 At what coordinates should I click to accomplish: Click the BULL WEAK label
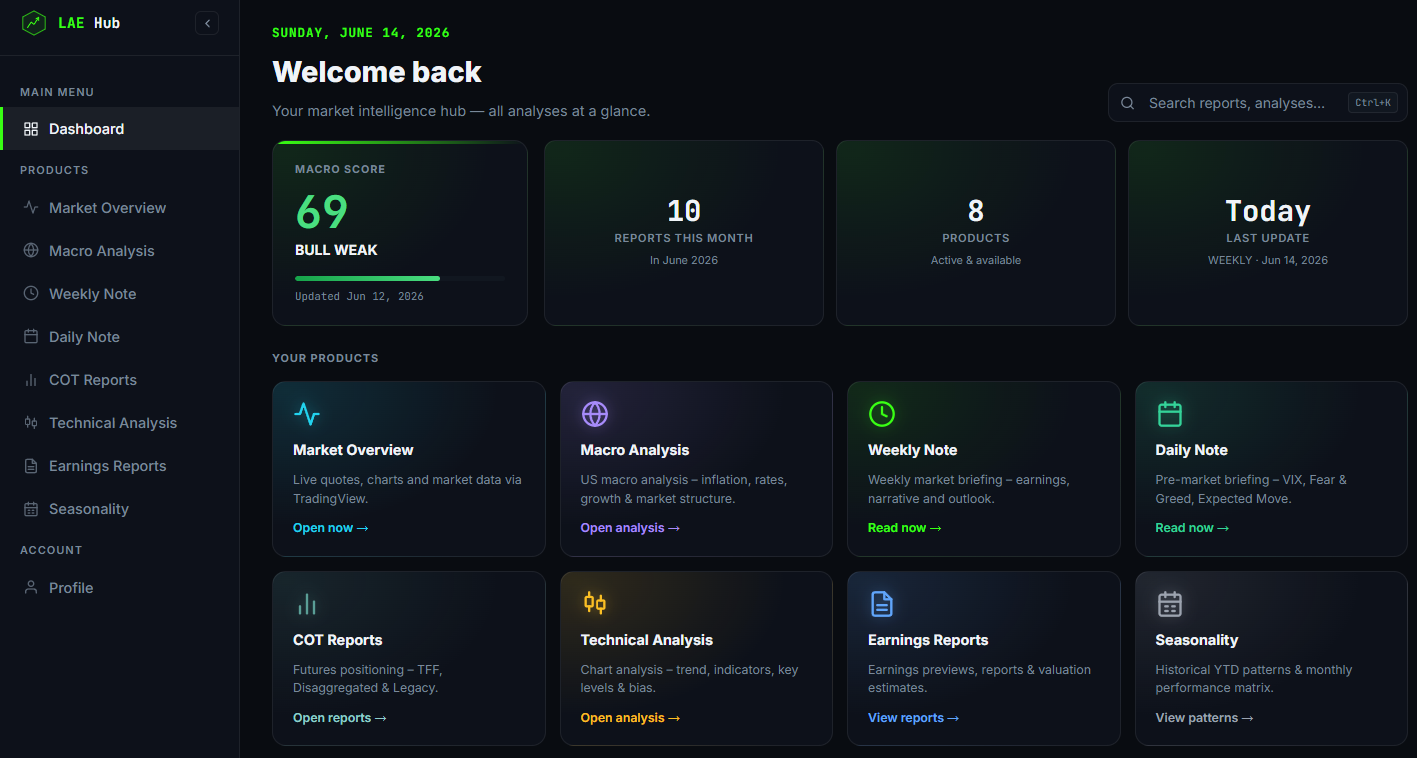tap(336, 250)
